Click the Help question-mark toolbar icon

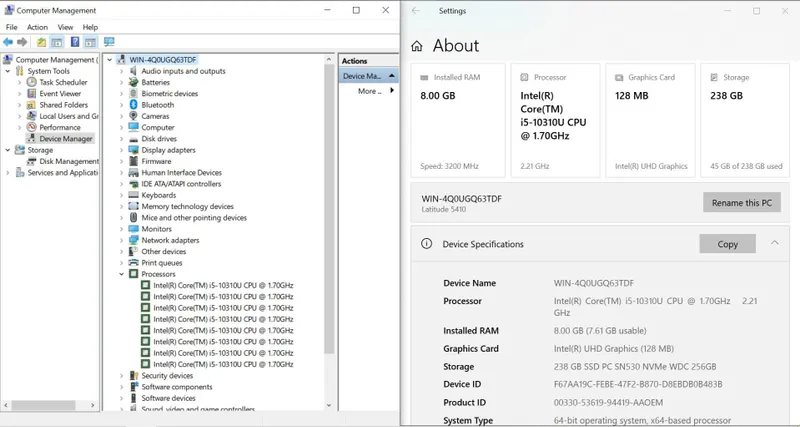click(75, 42)
